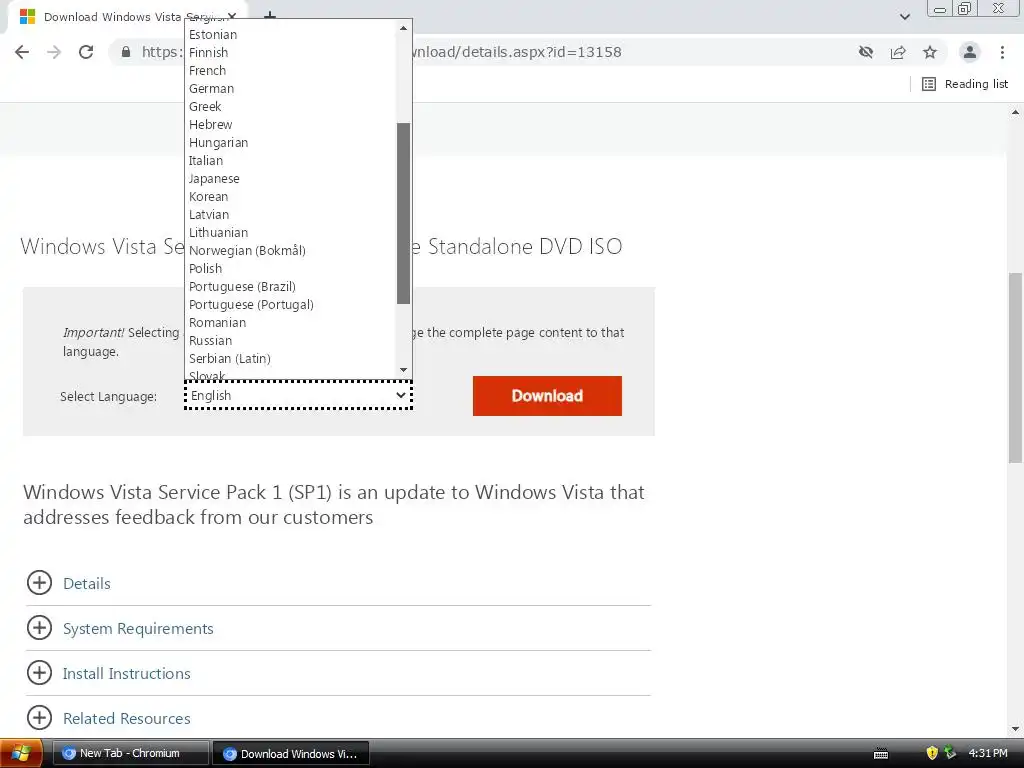Select Portuguese (Portugal) language option
Viewport: 1024px width, 768px height.
point(291,304)
